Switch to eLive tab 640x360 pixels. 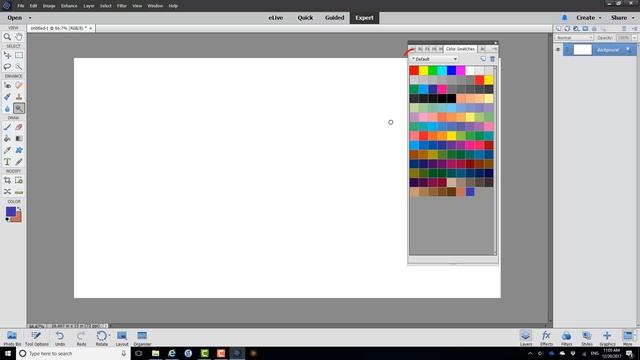click(x=276, y=18)
